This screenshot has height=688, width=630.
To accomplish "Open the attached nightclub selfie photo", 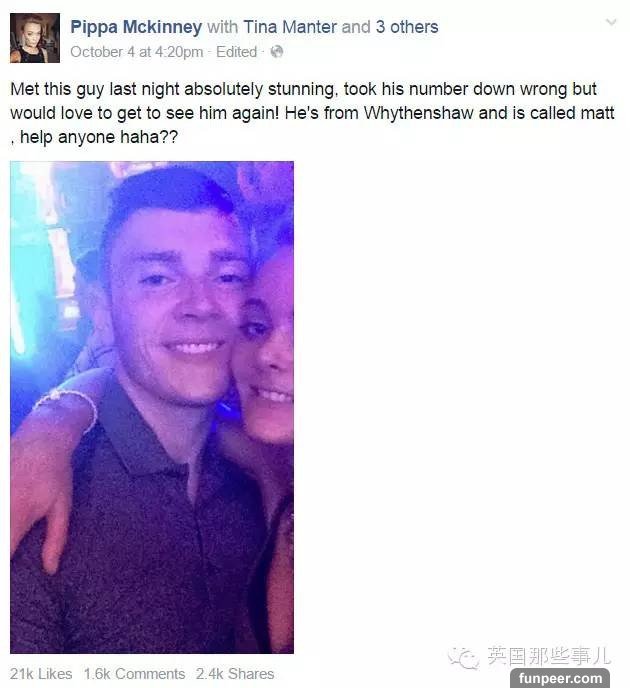I will [x=152, y=407].
